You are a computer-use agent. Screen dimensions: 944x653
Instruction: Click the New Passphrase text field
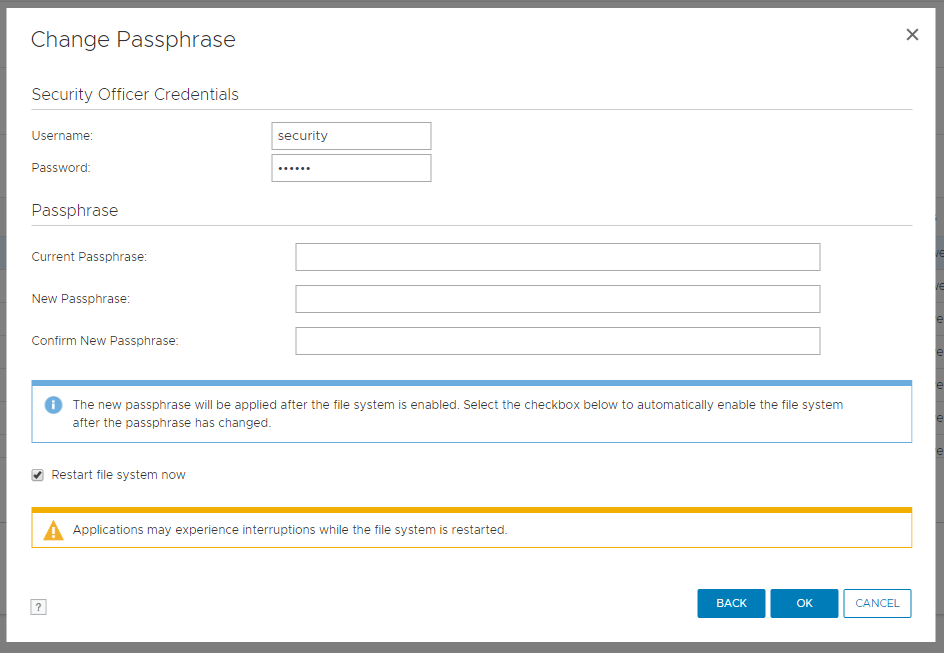point(557,299)
